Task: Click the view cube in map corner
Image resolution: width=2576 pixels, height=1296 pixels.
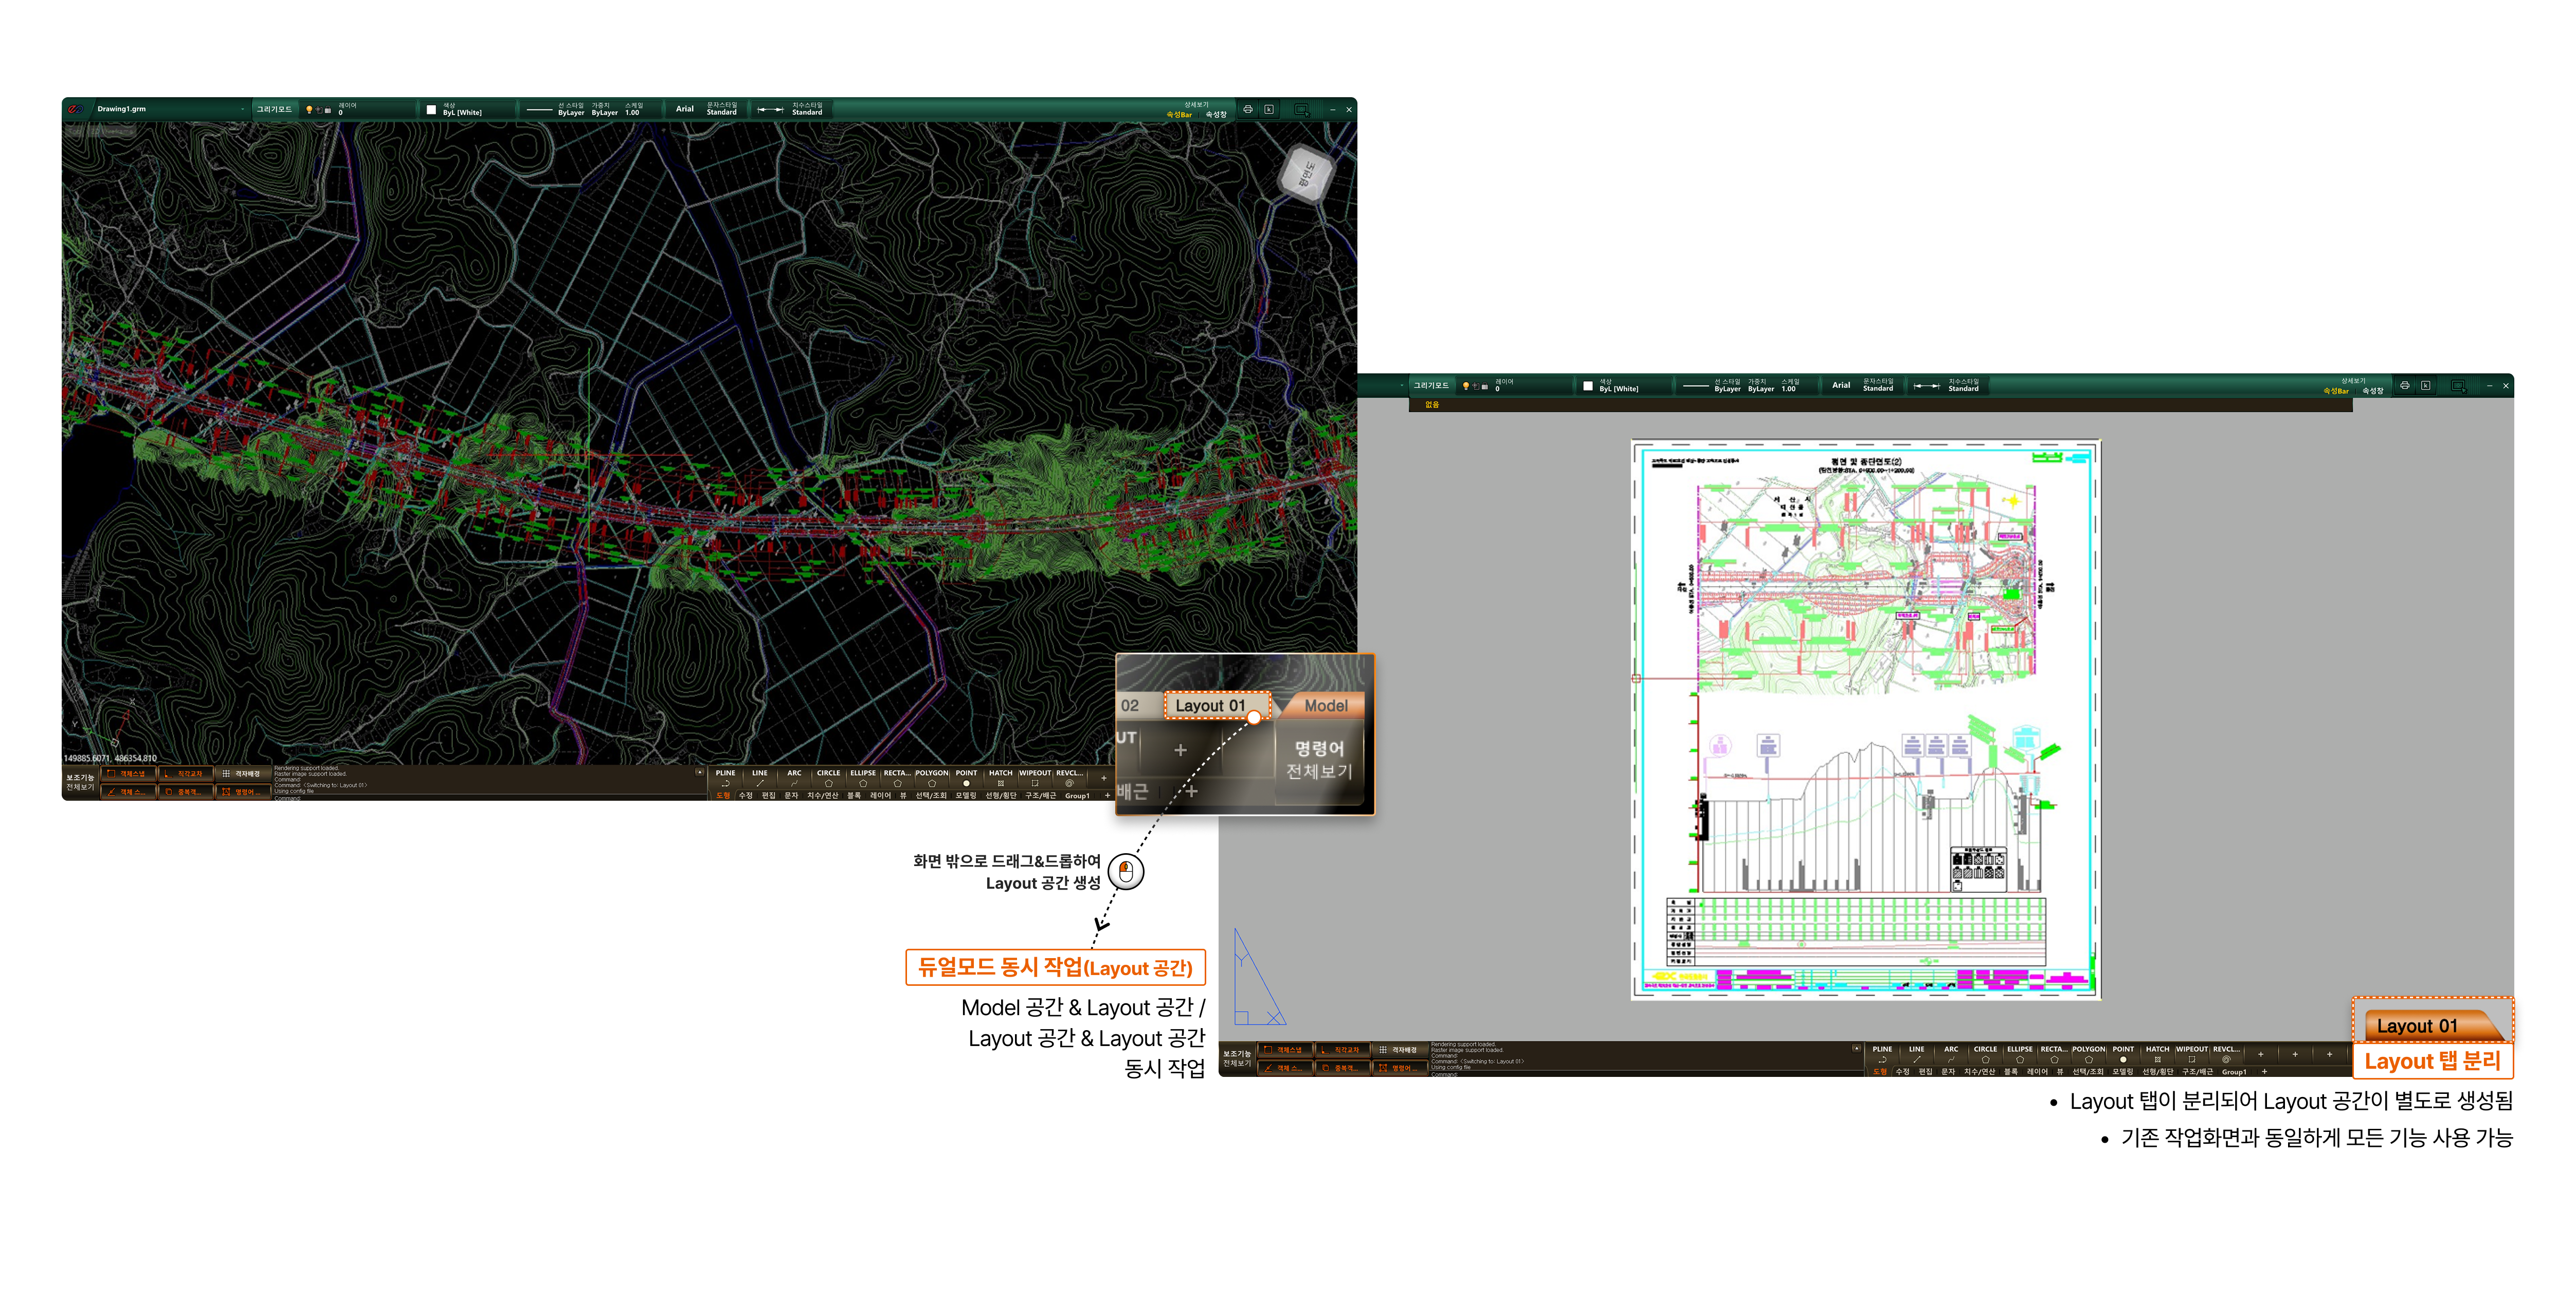Action: point(1306,174)
